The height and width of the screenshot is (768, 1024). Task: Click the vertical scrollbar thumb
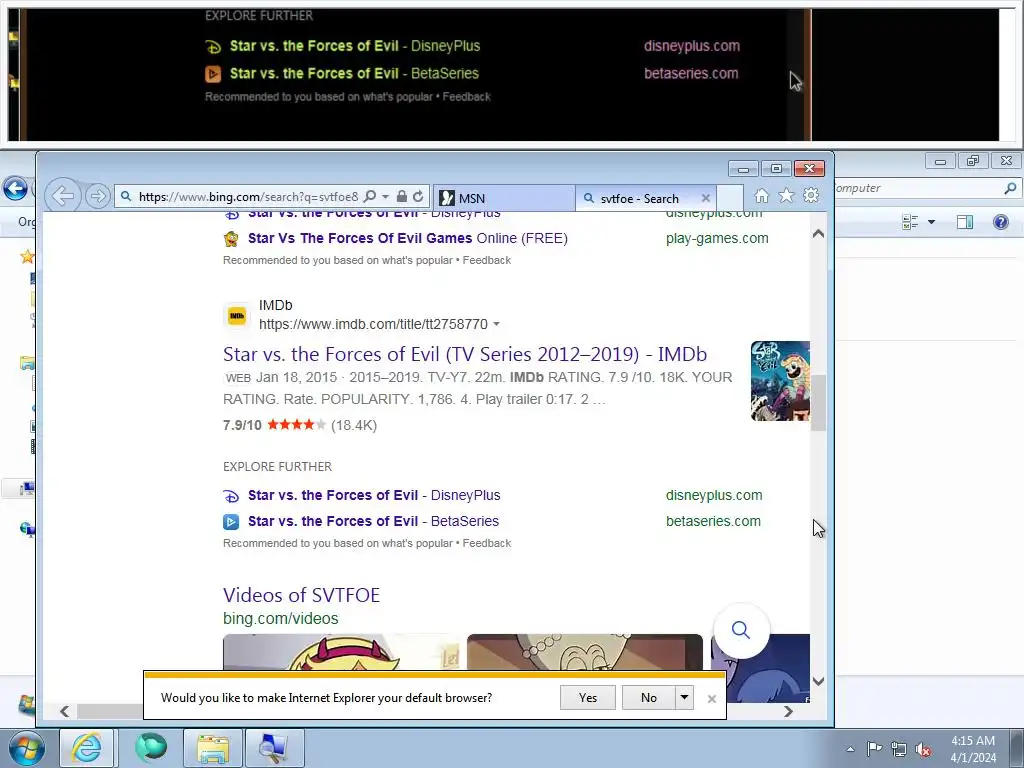coord(818,403)
